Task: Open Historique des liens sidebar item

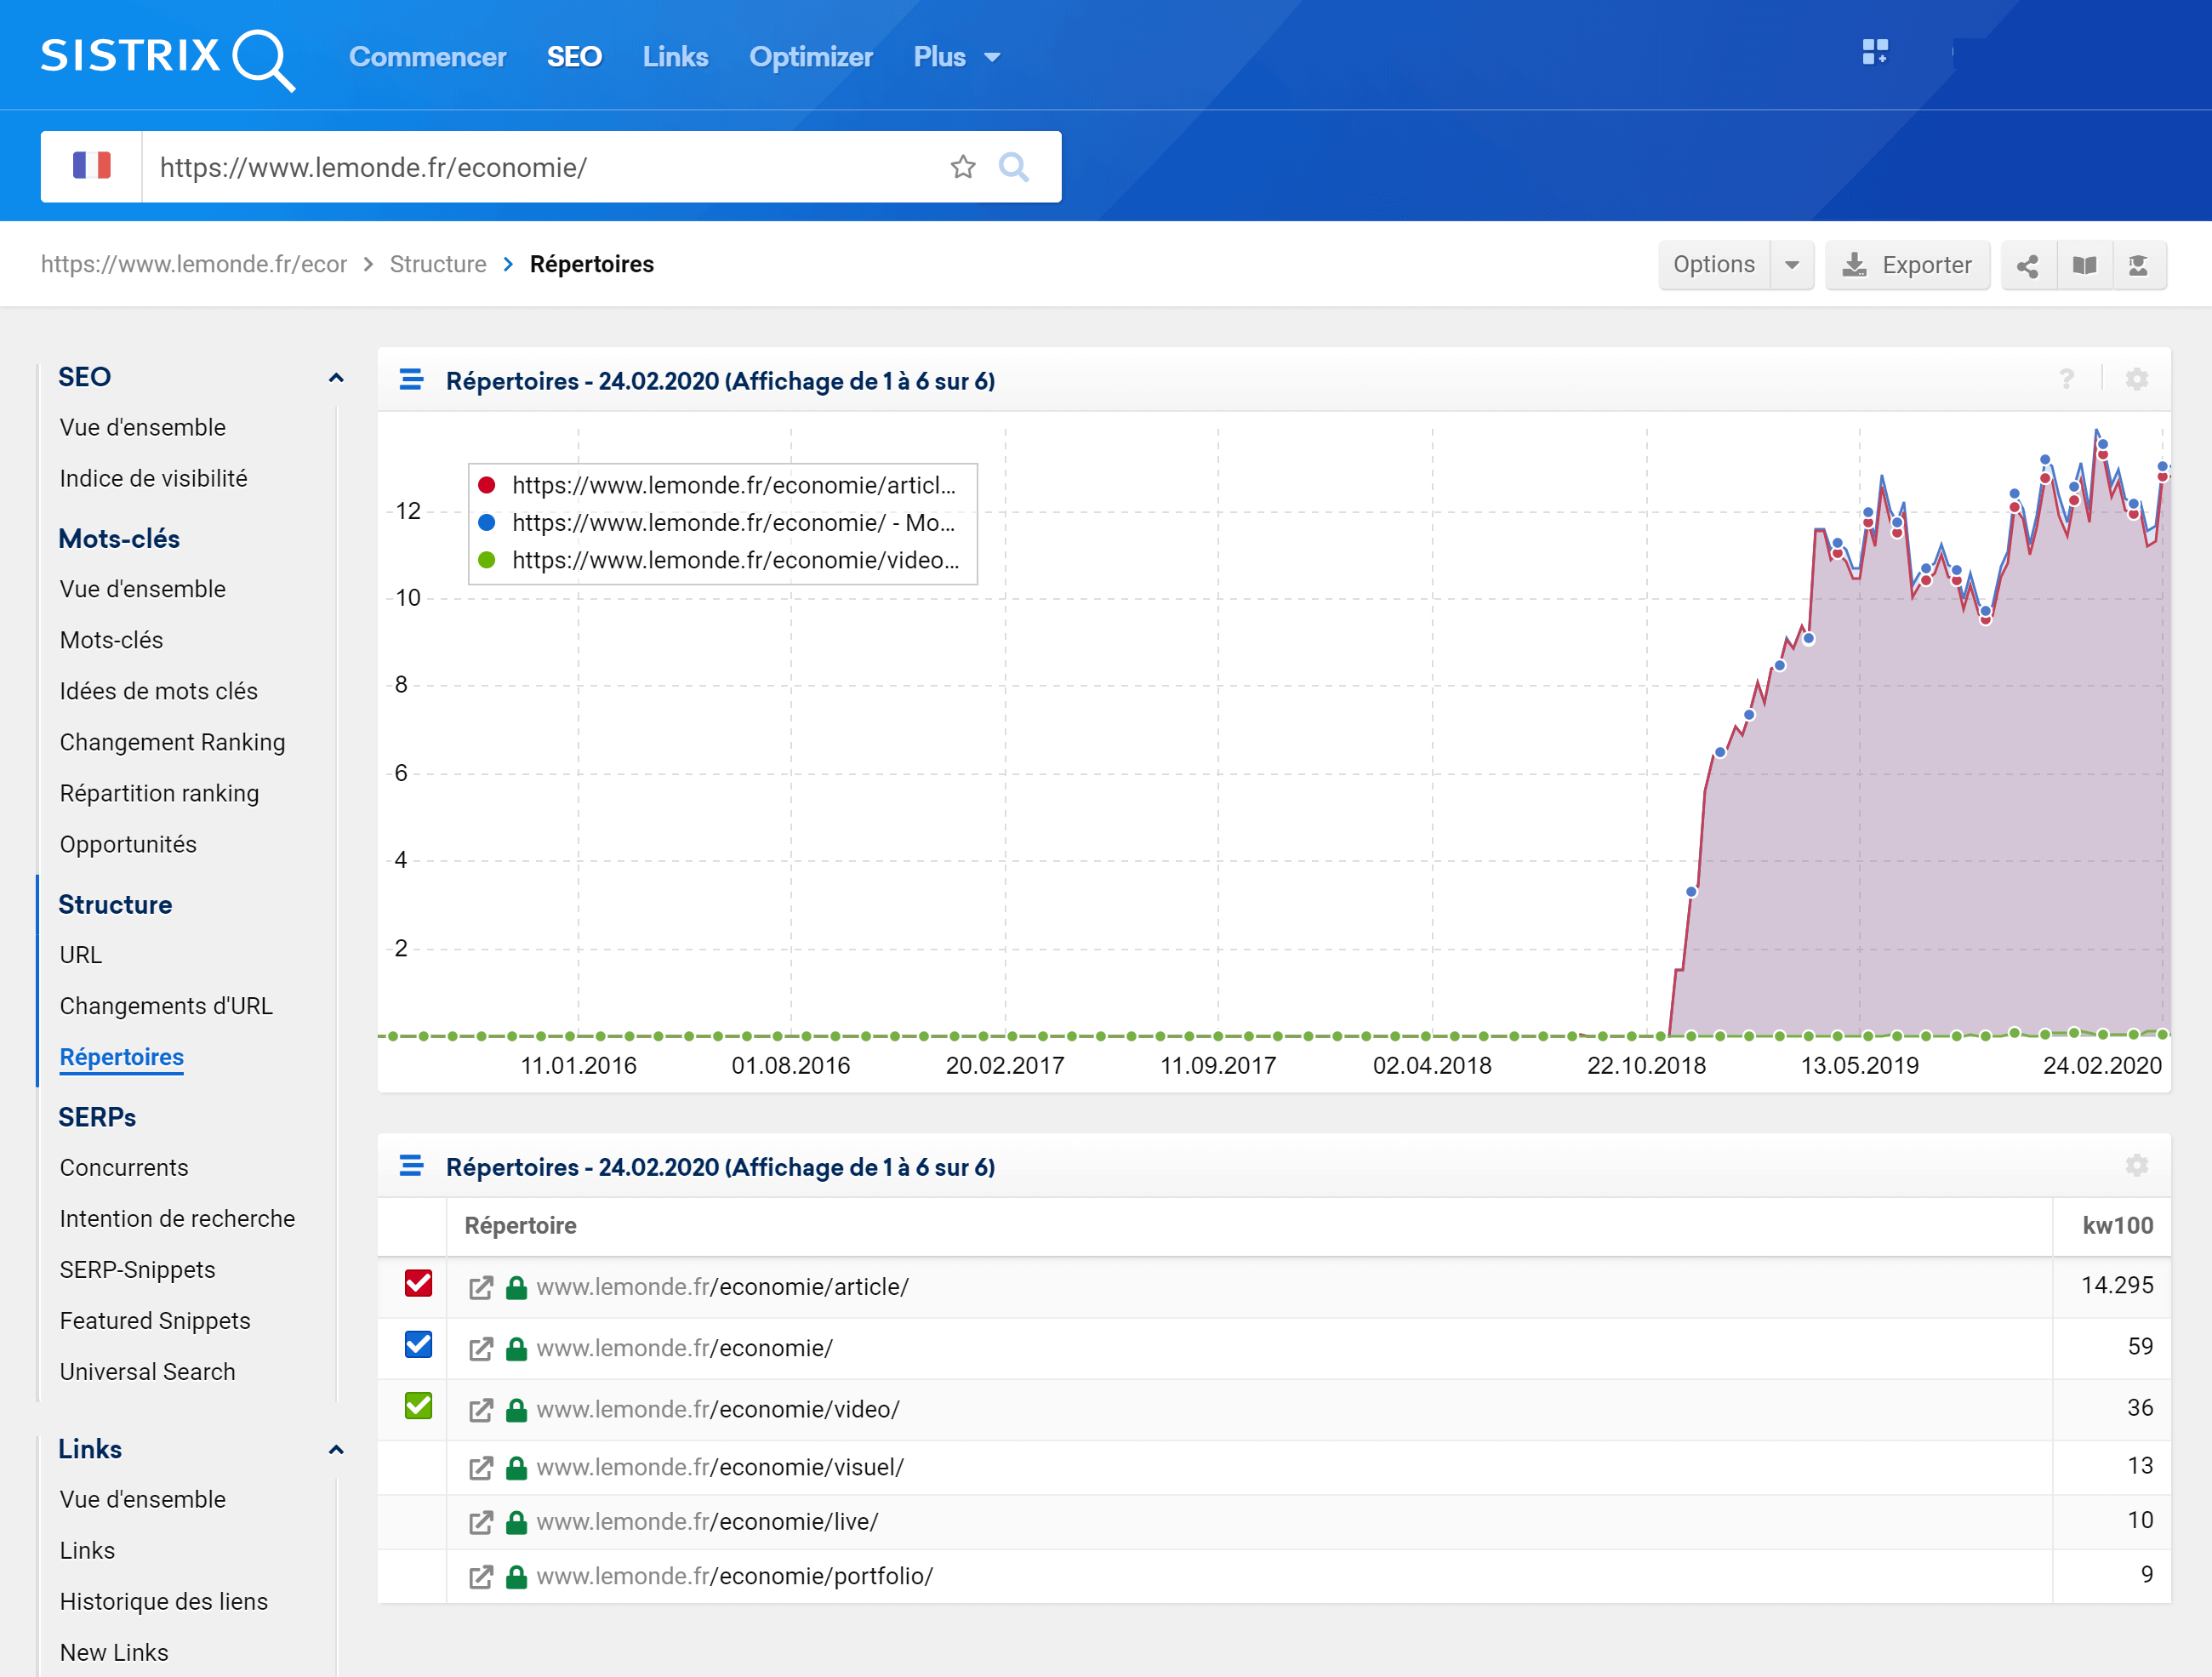Action: 164,1601
